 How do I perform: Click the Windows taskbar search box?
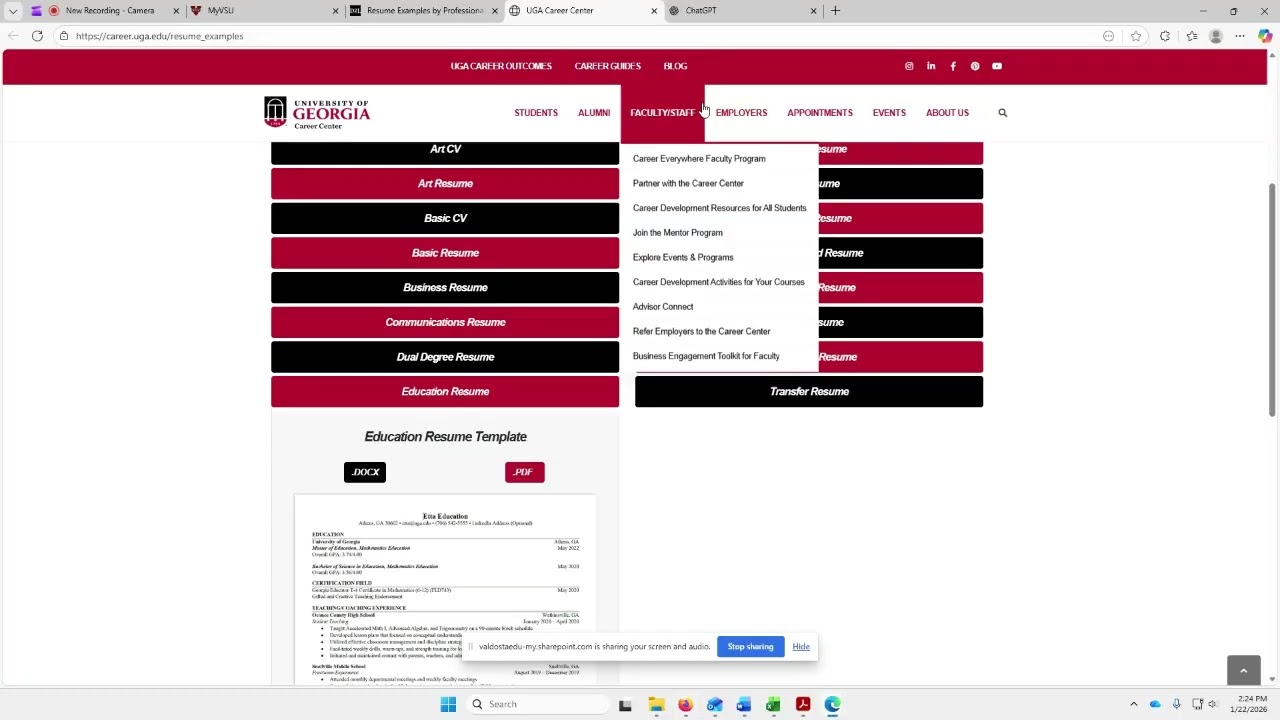pyautogui.click(x=537, y=704)
